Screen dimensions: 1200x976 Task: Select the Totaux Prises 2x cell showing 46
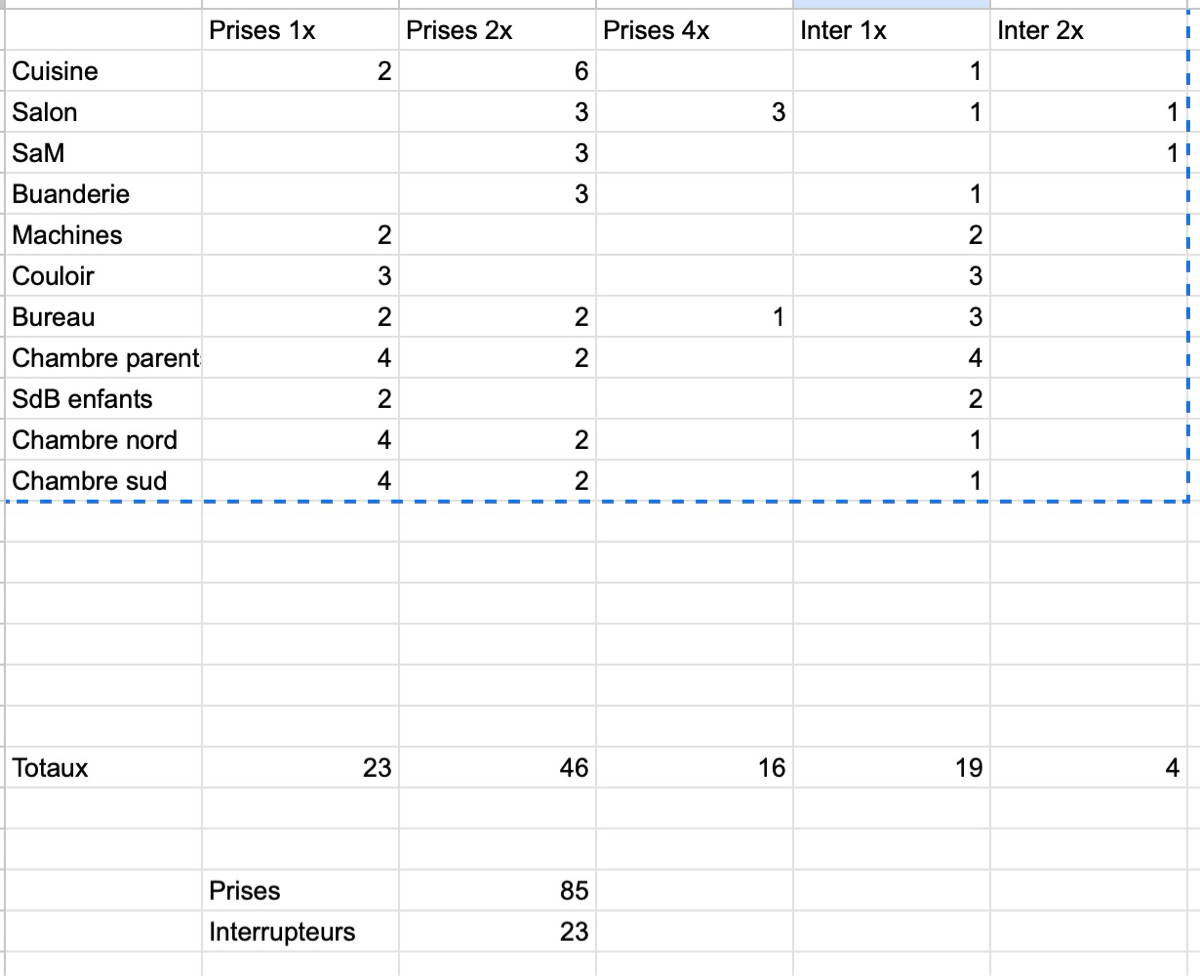click(x=496, y=768)
